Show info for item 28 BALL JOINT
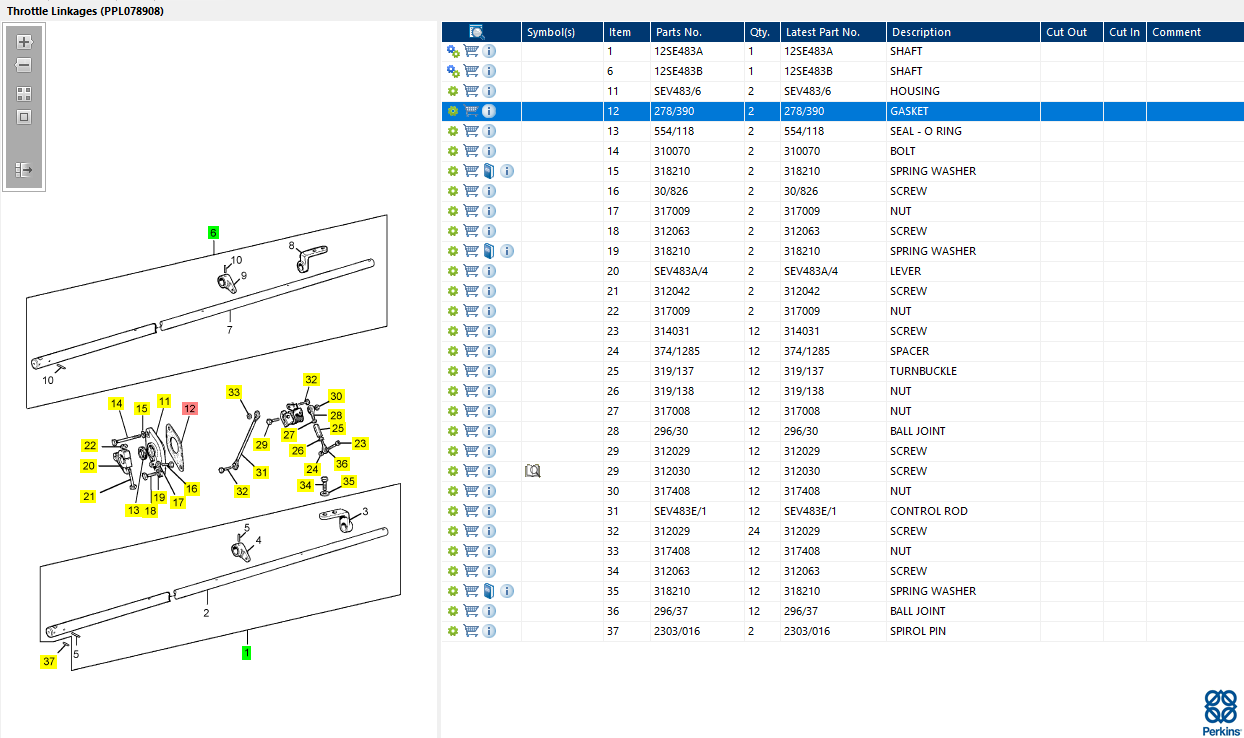Image resolution: width=1244 pixels, height=738 pixels. tap(489, 431)
